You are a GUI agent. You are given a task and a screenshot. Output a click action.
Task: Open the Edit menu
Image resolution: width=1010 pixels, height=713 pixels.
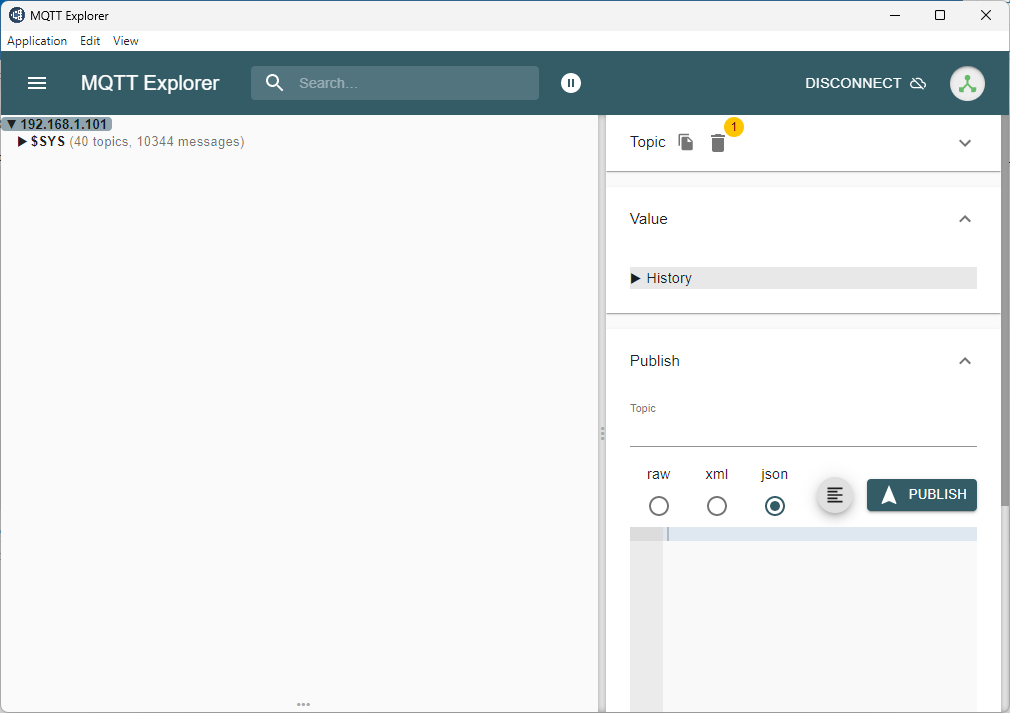click(x=90, y=41)
